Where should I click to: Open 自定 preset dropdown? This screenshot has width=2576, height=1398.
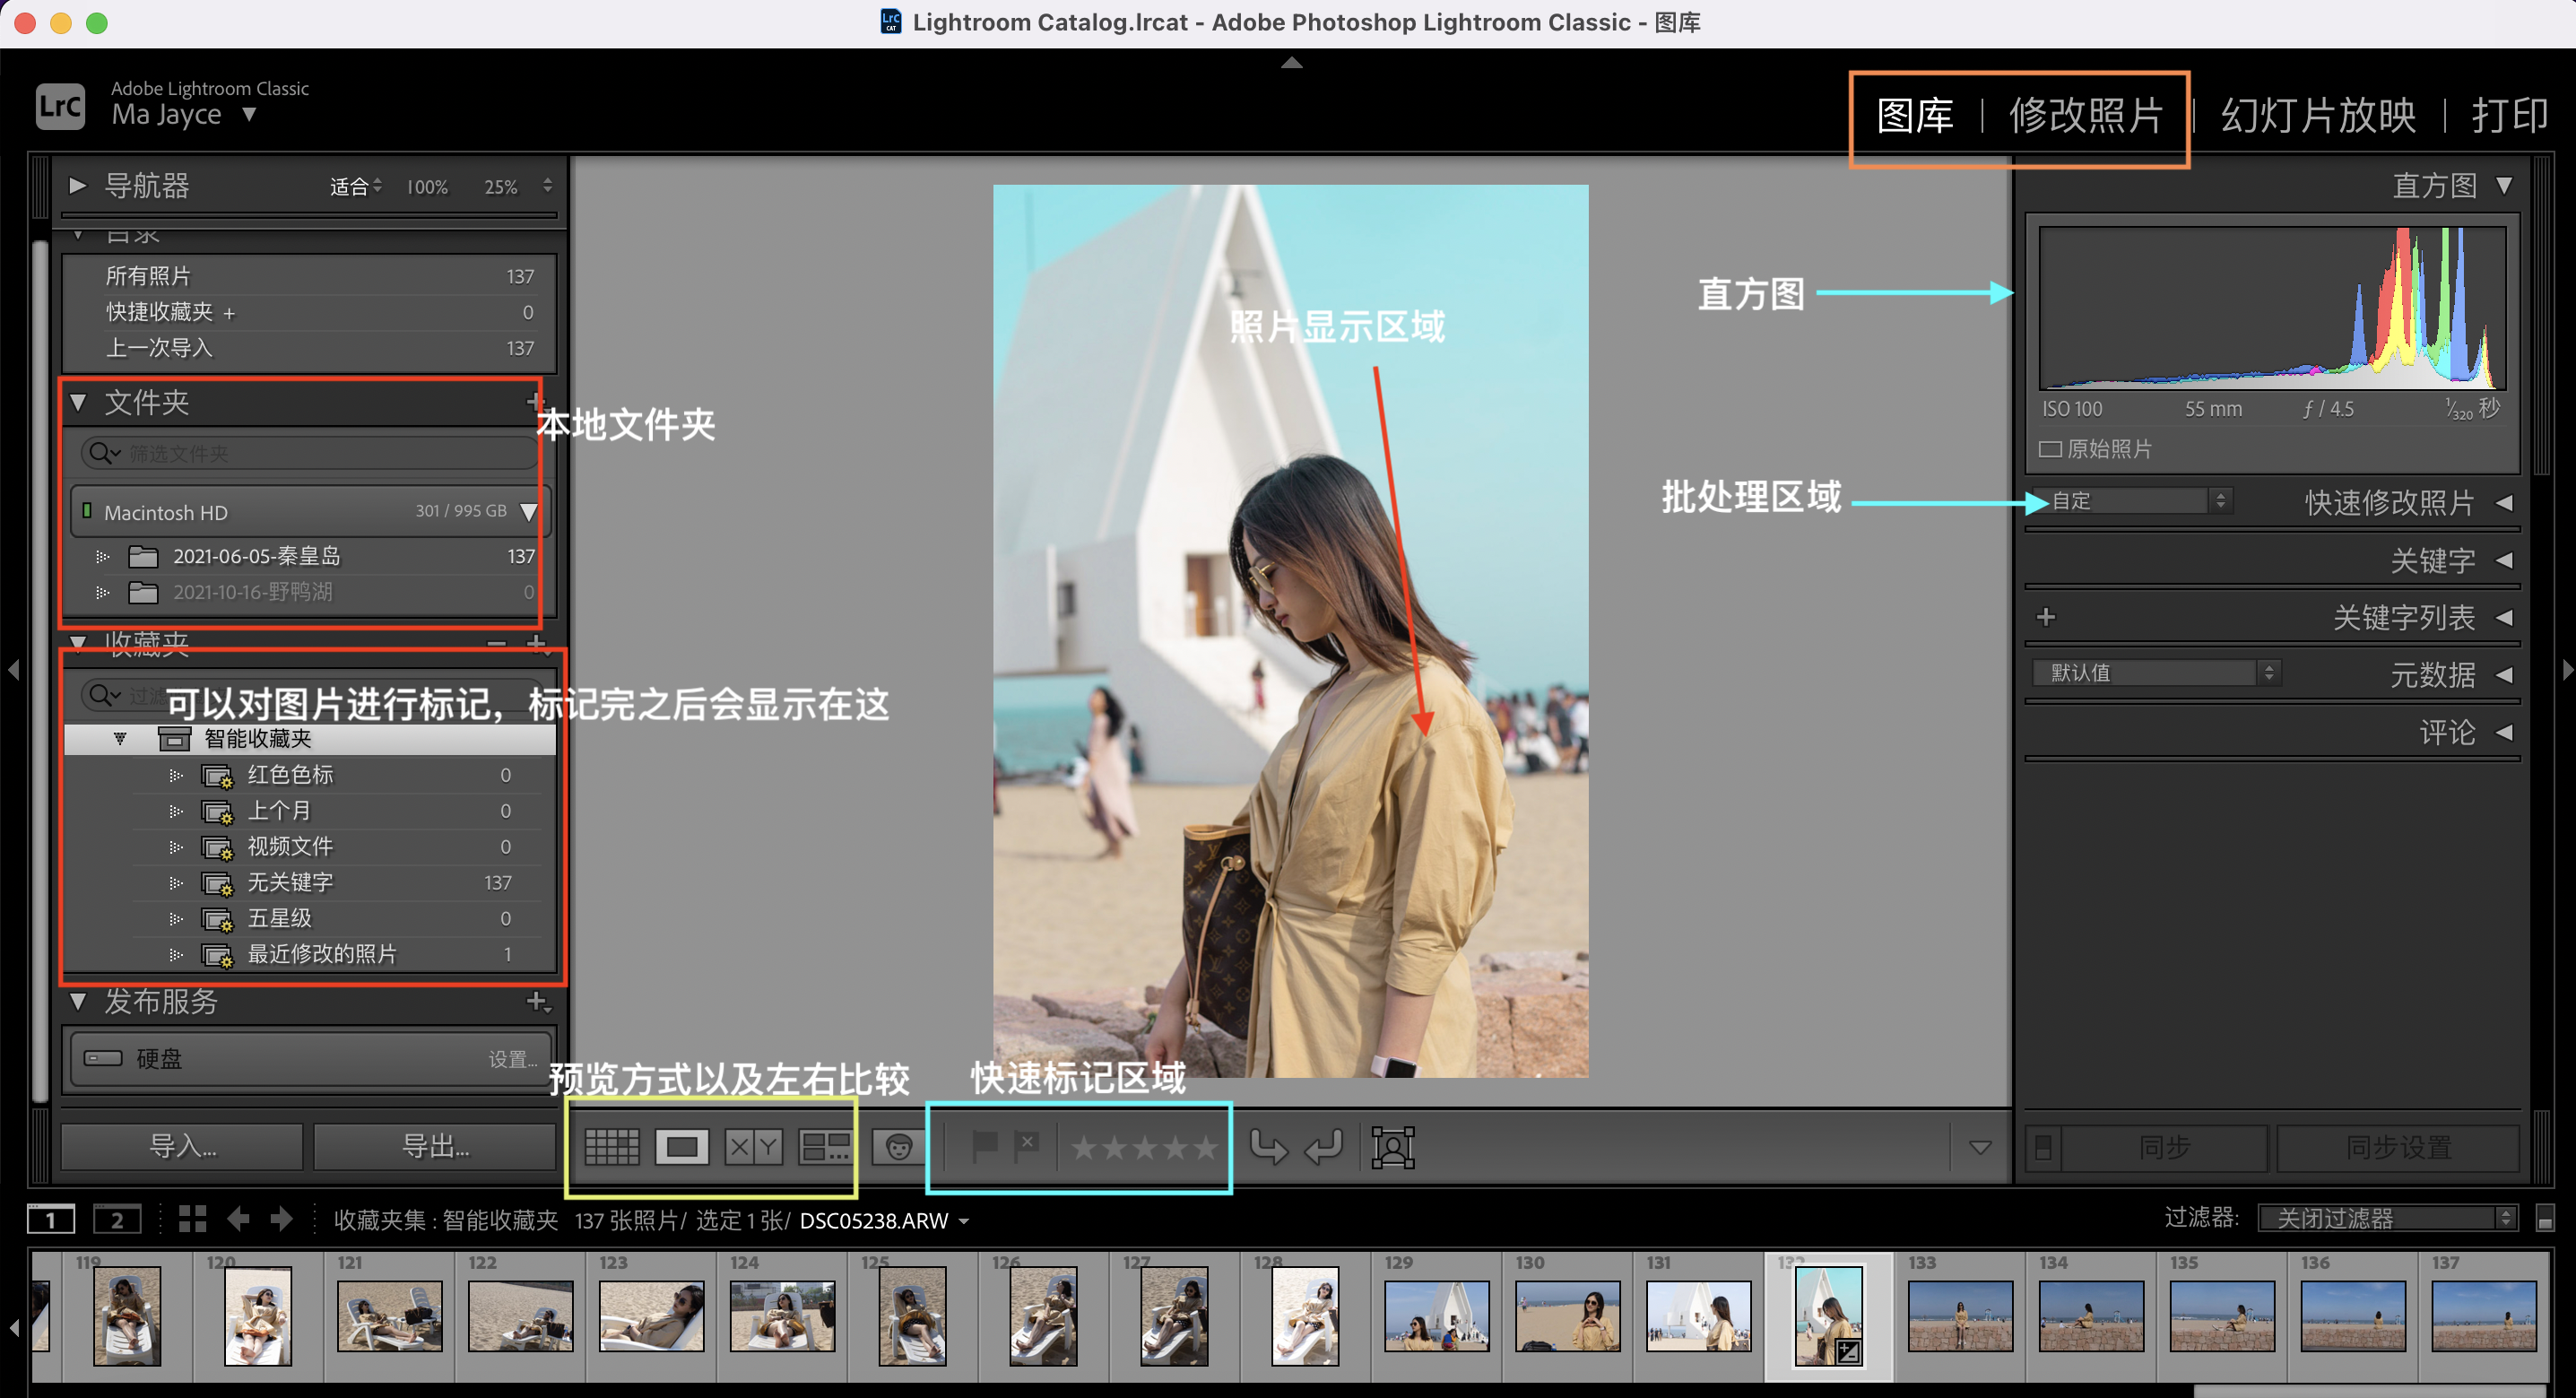coord(2131,500)
